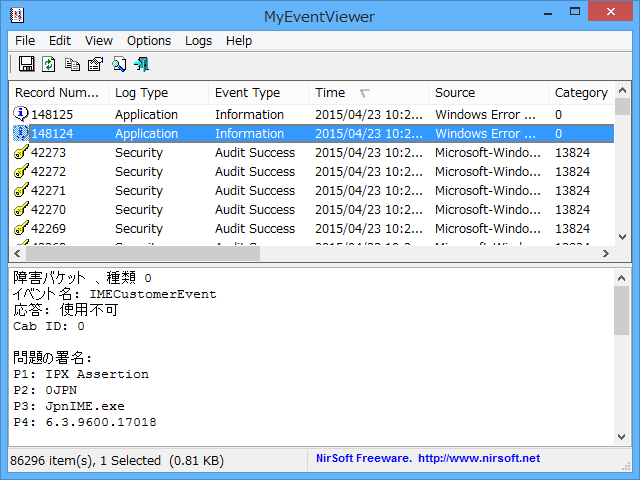Click 'Cab ID: 0' line

(49, 326)
